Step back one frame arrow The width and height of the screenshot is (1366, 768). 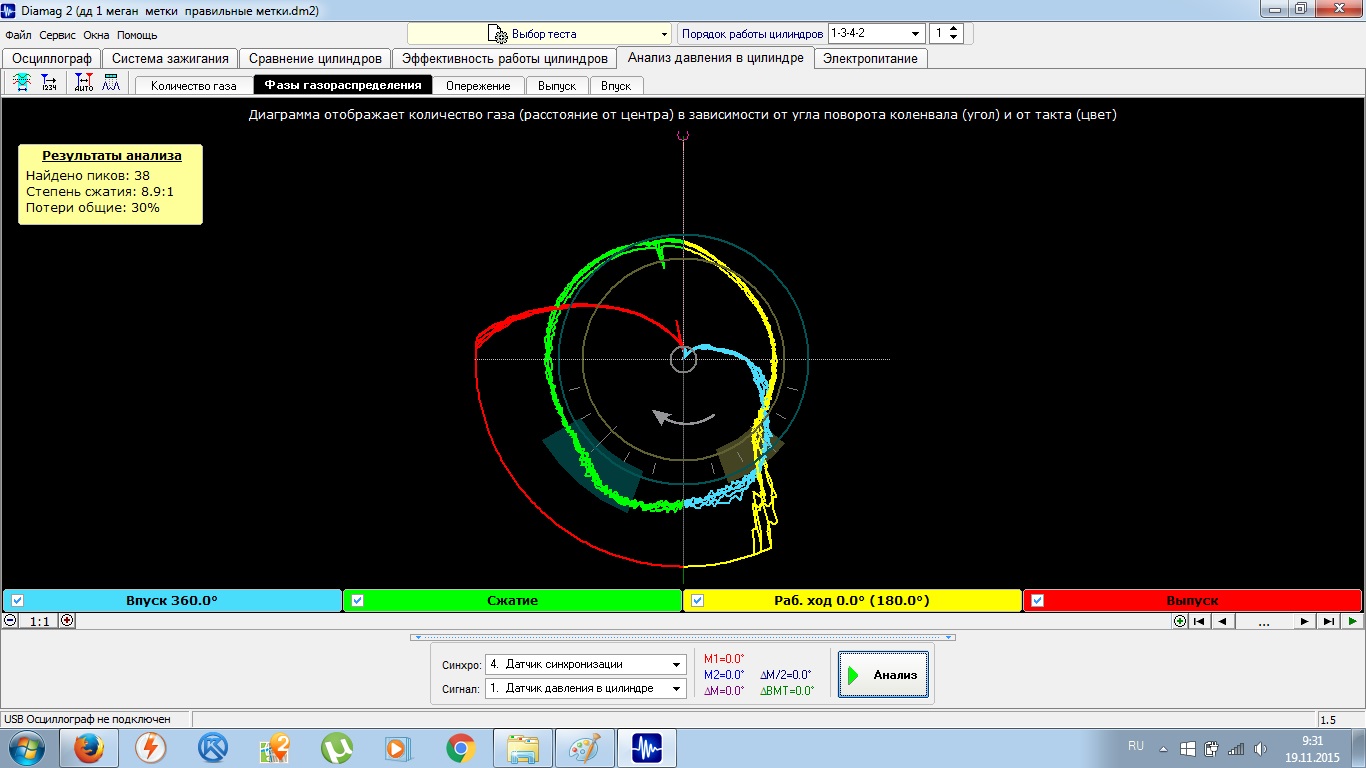tap(1222, 621)
